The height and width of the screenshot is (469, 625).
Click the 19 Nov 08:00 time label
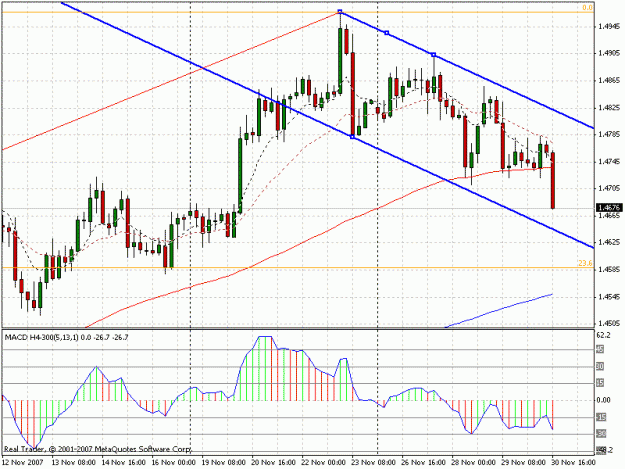224,462
